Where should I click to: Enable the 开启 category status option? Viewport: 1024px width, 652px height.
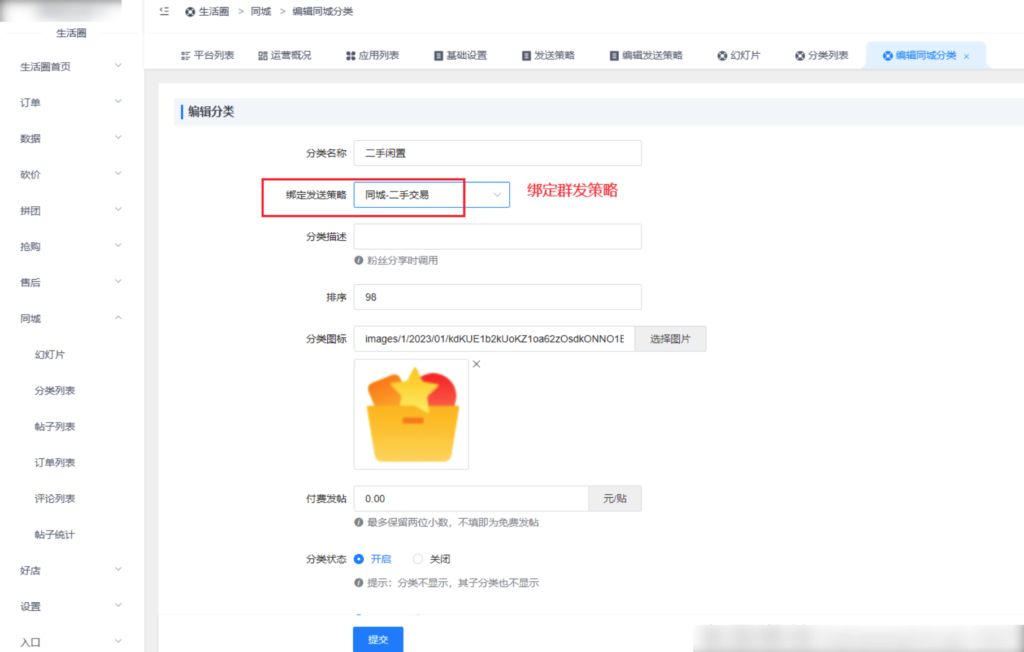pos(361,559)
